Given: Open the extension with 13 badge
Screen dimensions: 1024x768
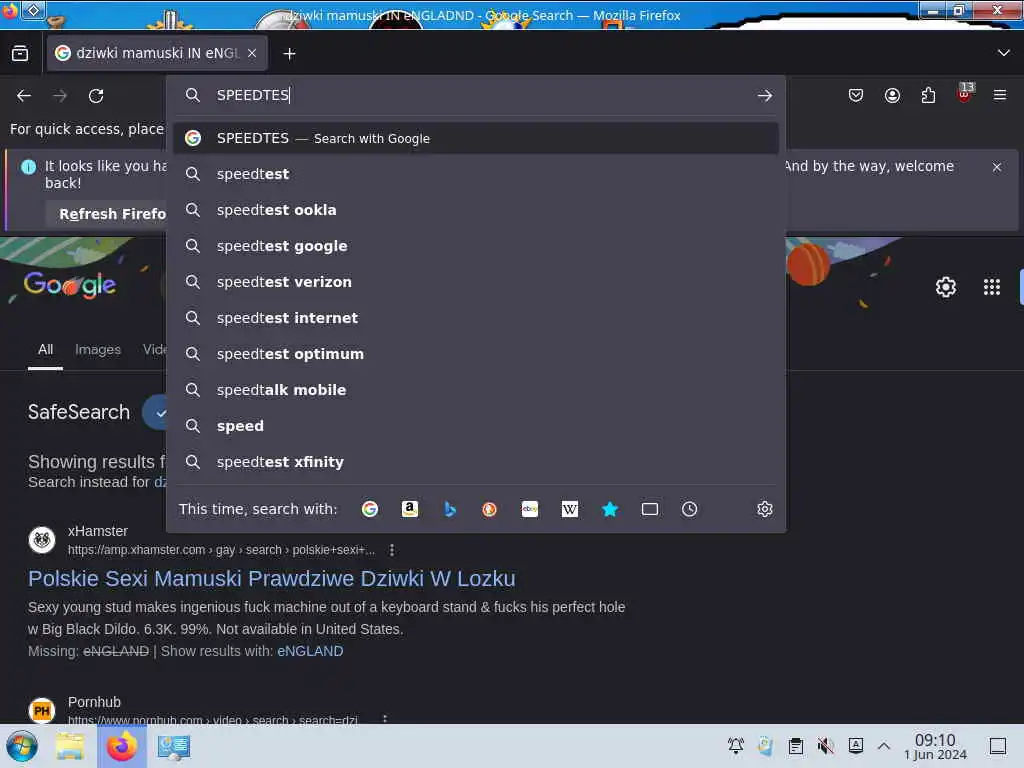Looking at the screenshot, I should pos(965,93).
